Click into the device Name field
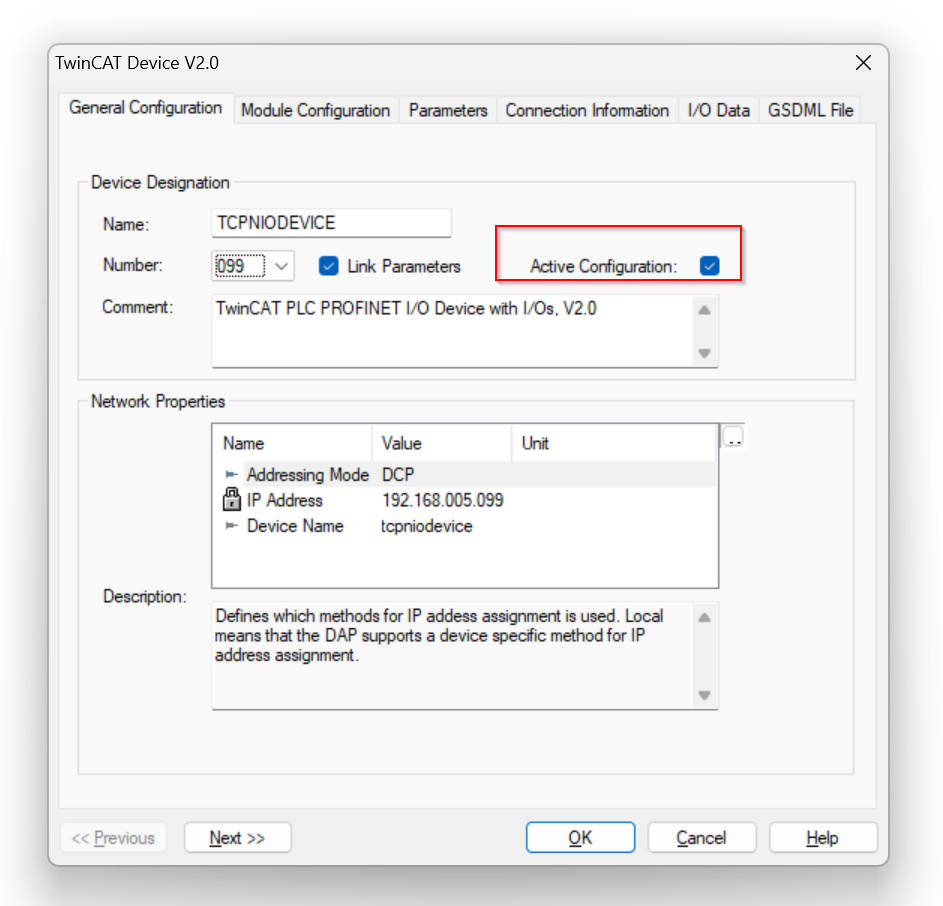 (x=331, y=223)
